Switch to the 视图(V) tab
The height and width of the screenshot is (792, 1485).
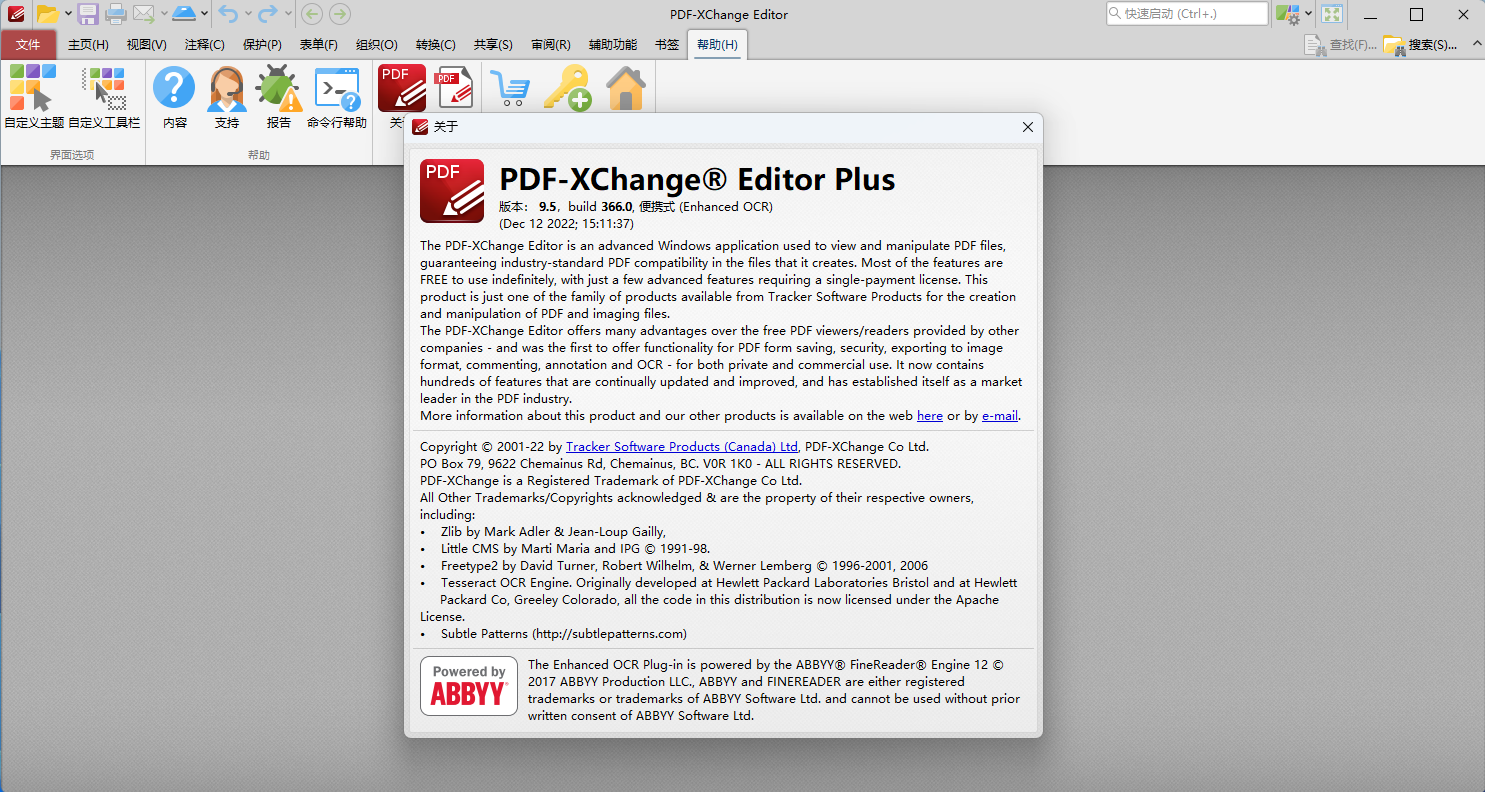(x=147, y=45)
